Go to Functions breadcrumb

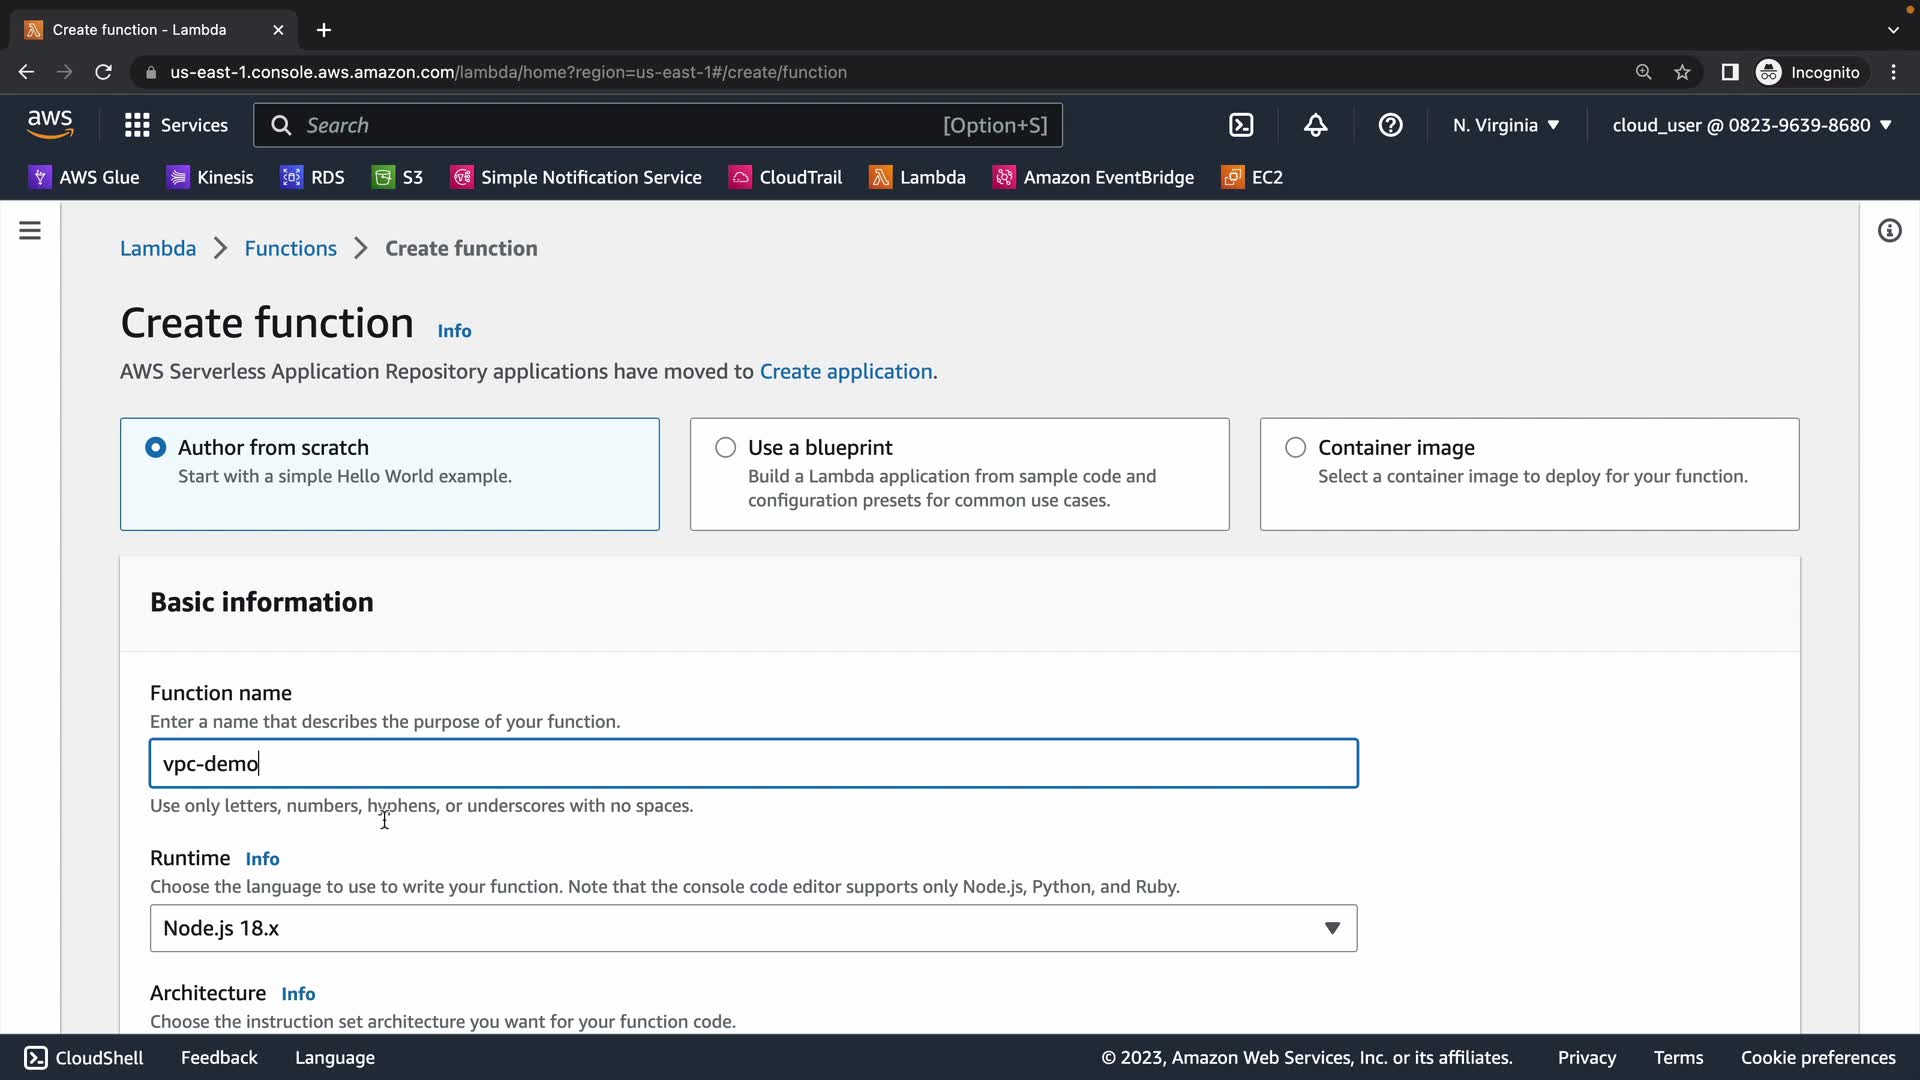290,248
